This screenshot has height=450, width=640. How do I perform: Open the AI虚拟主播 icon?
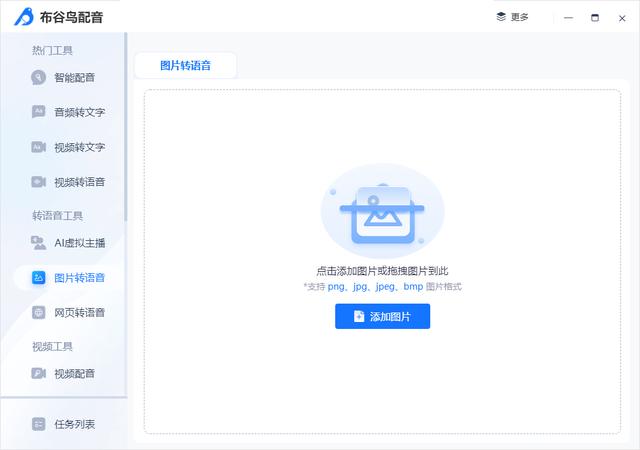[x=38, y=242]
